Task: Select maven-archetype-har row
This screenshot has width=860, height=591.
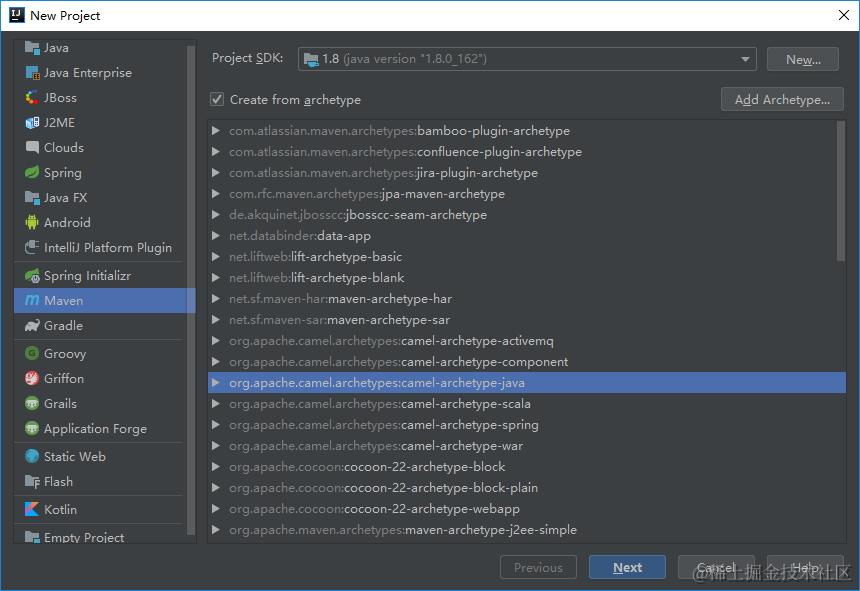Action: (527, 299)
